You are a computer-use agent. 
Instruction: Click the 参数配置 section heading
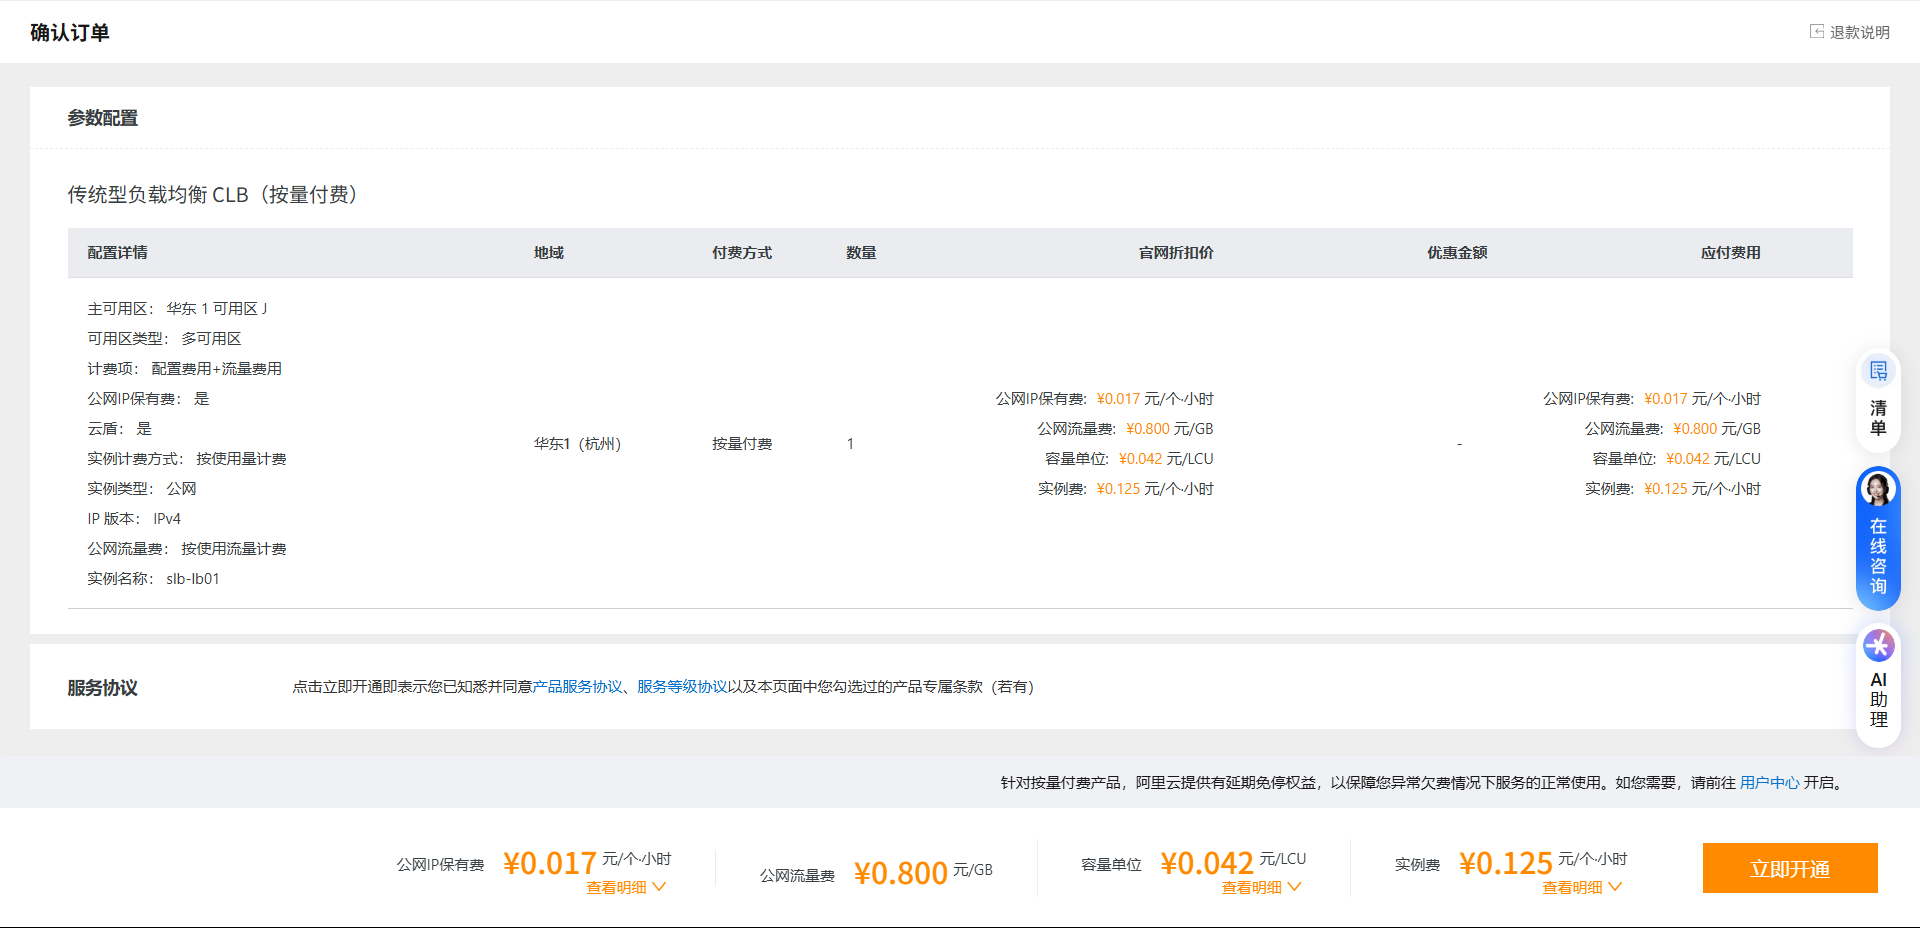tap(103, 118)
